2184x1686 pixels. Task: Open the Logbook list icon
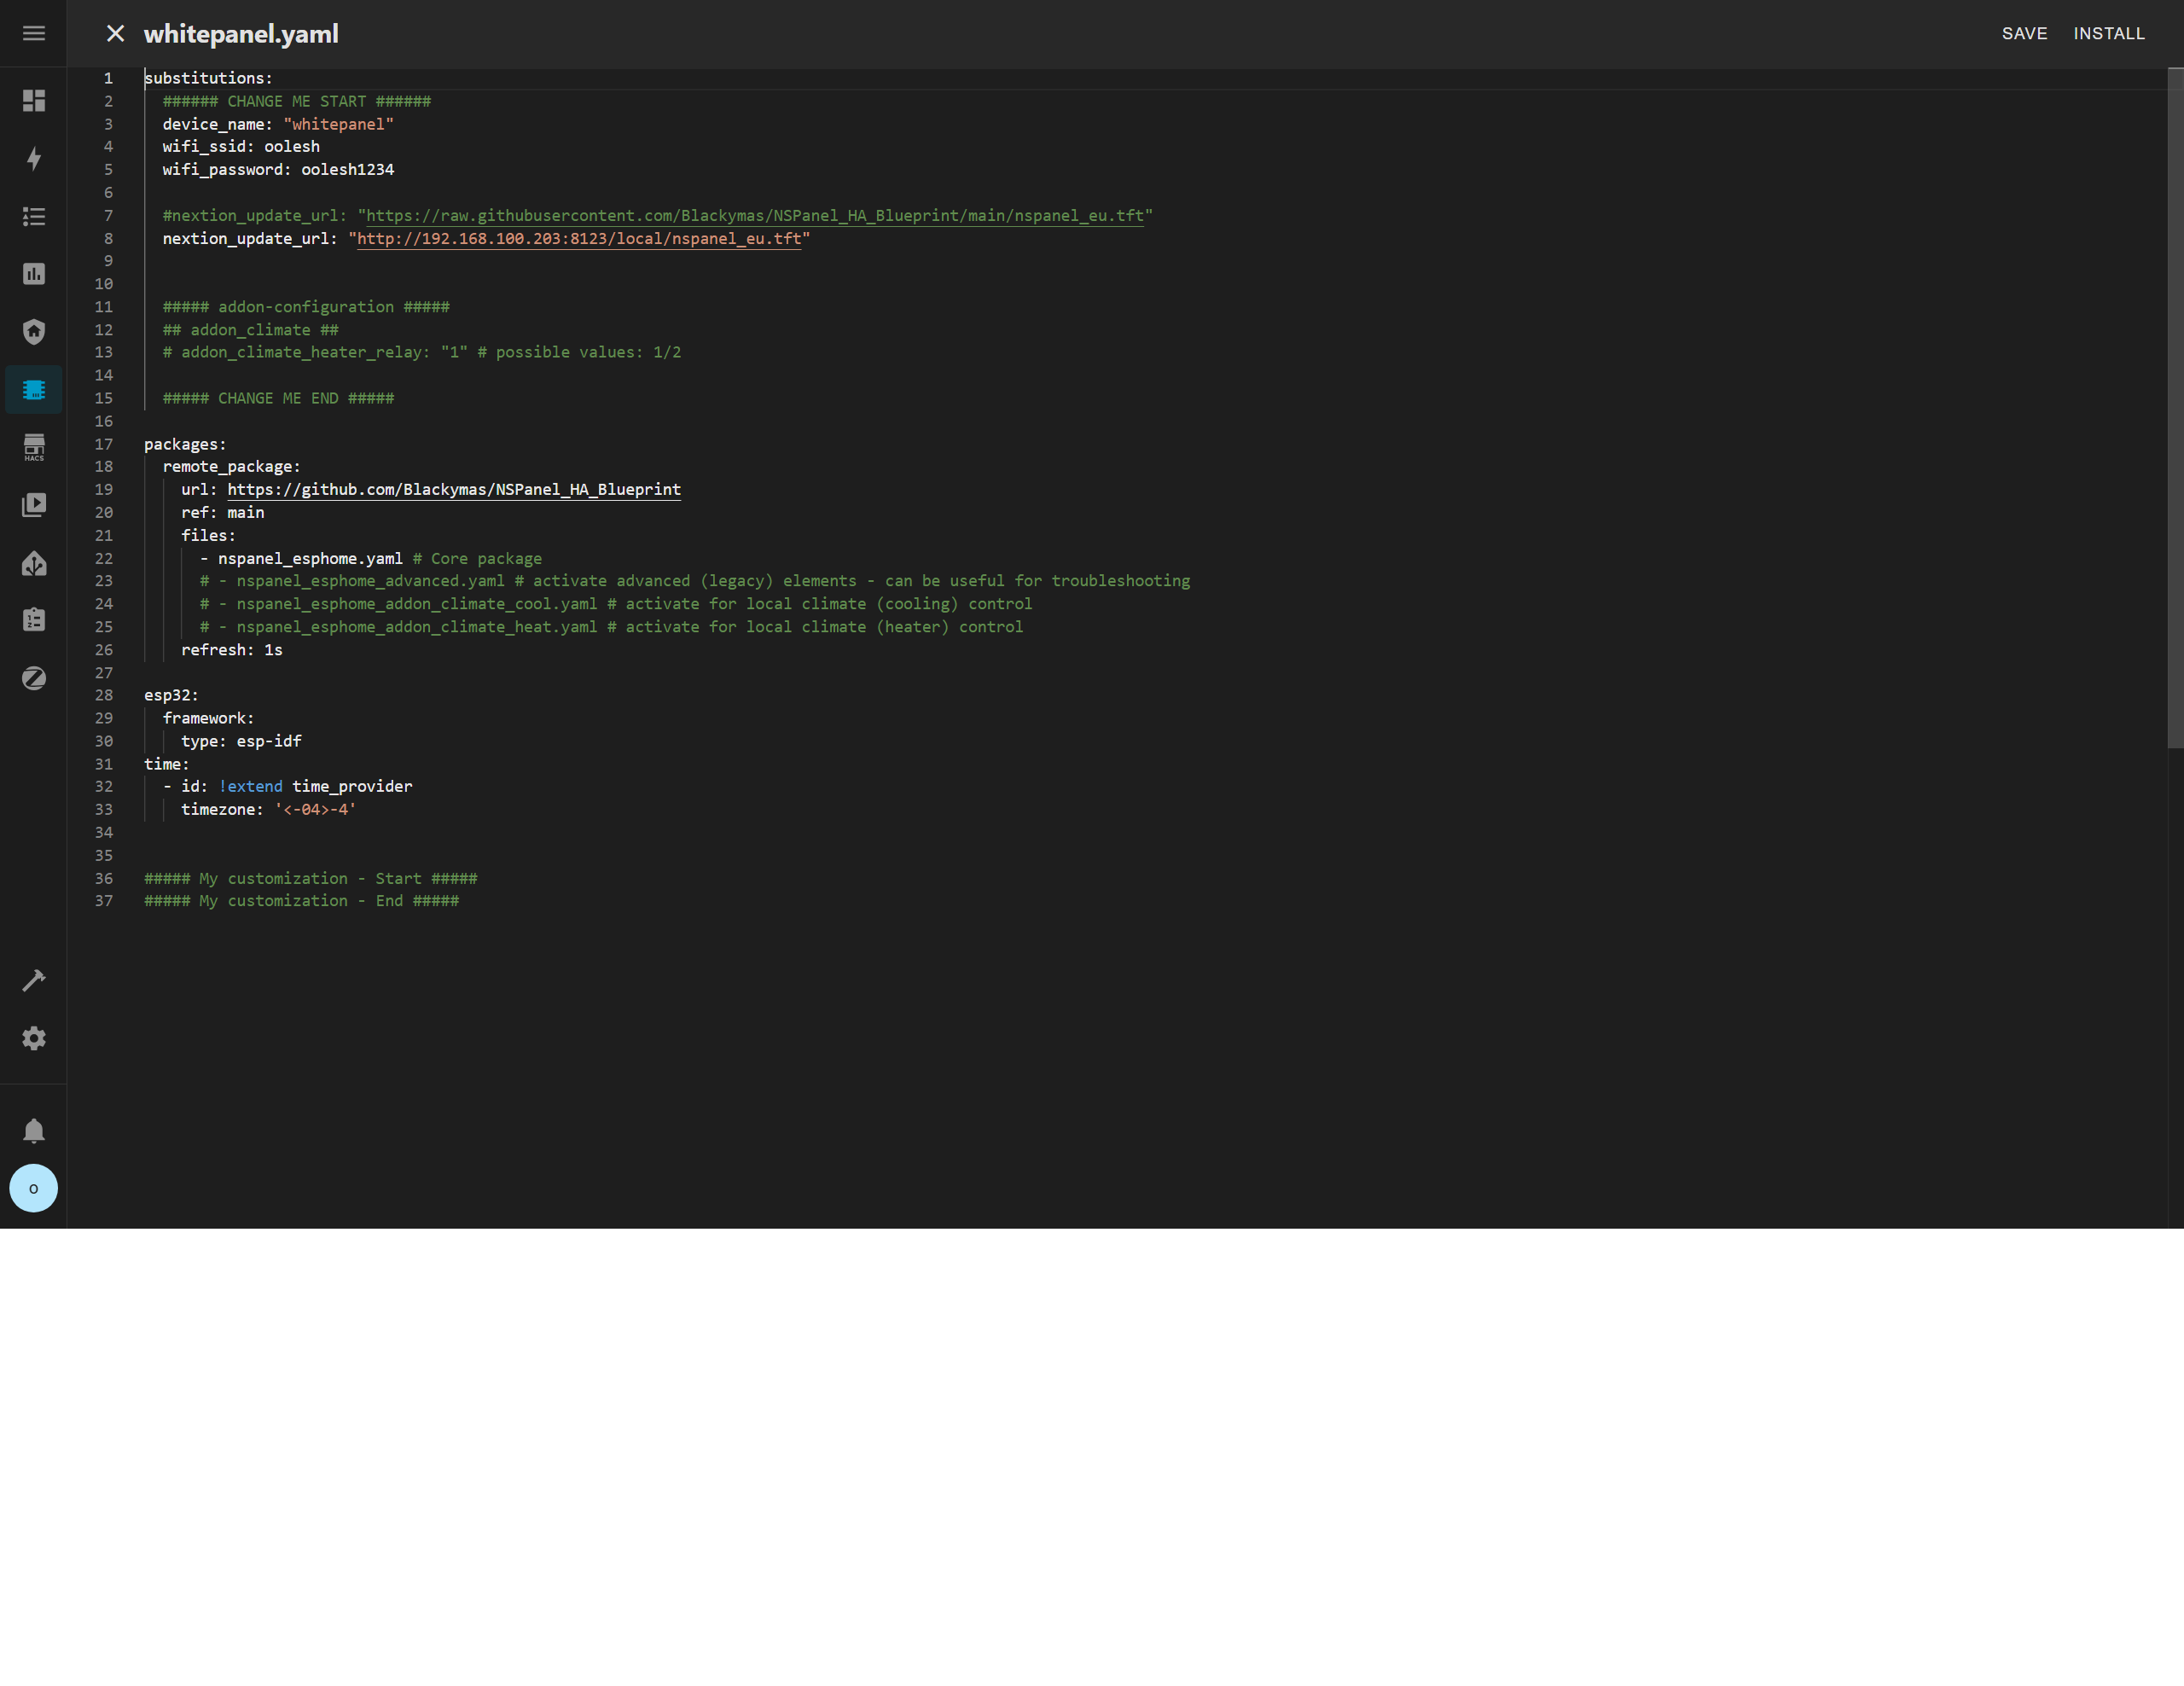click(34, 217)
